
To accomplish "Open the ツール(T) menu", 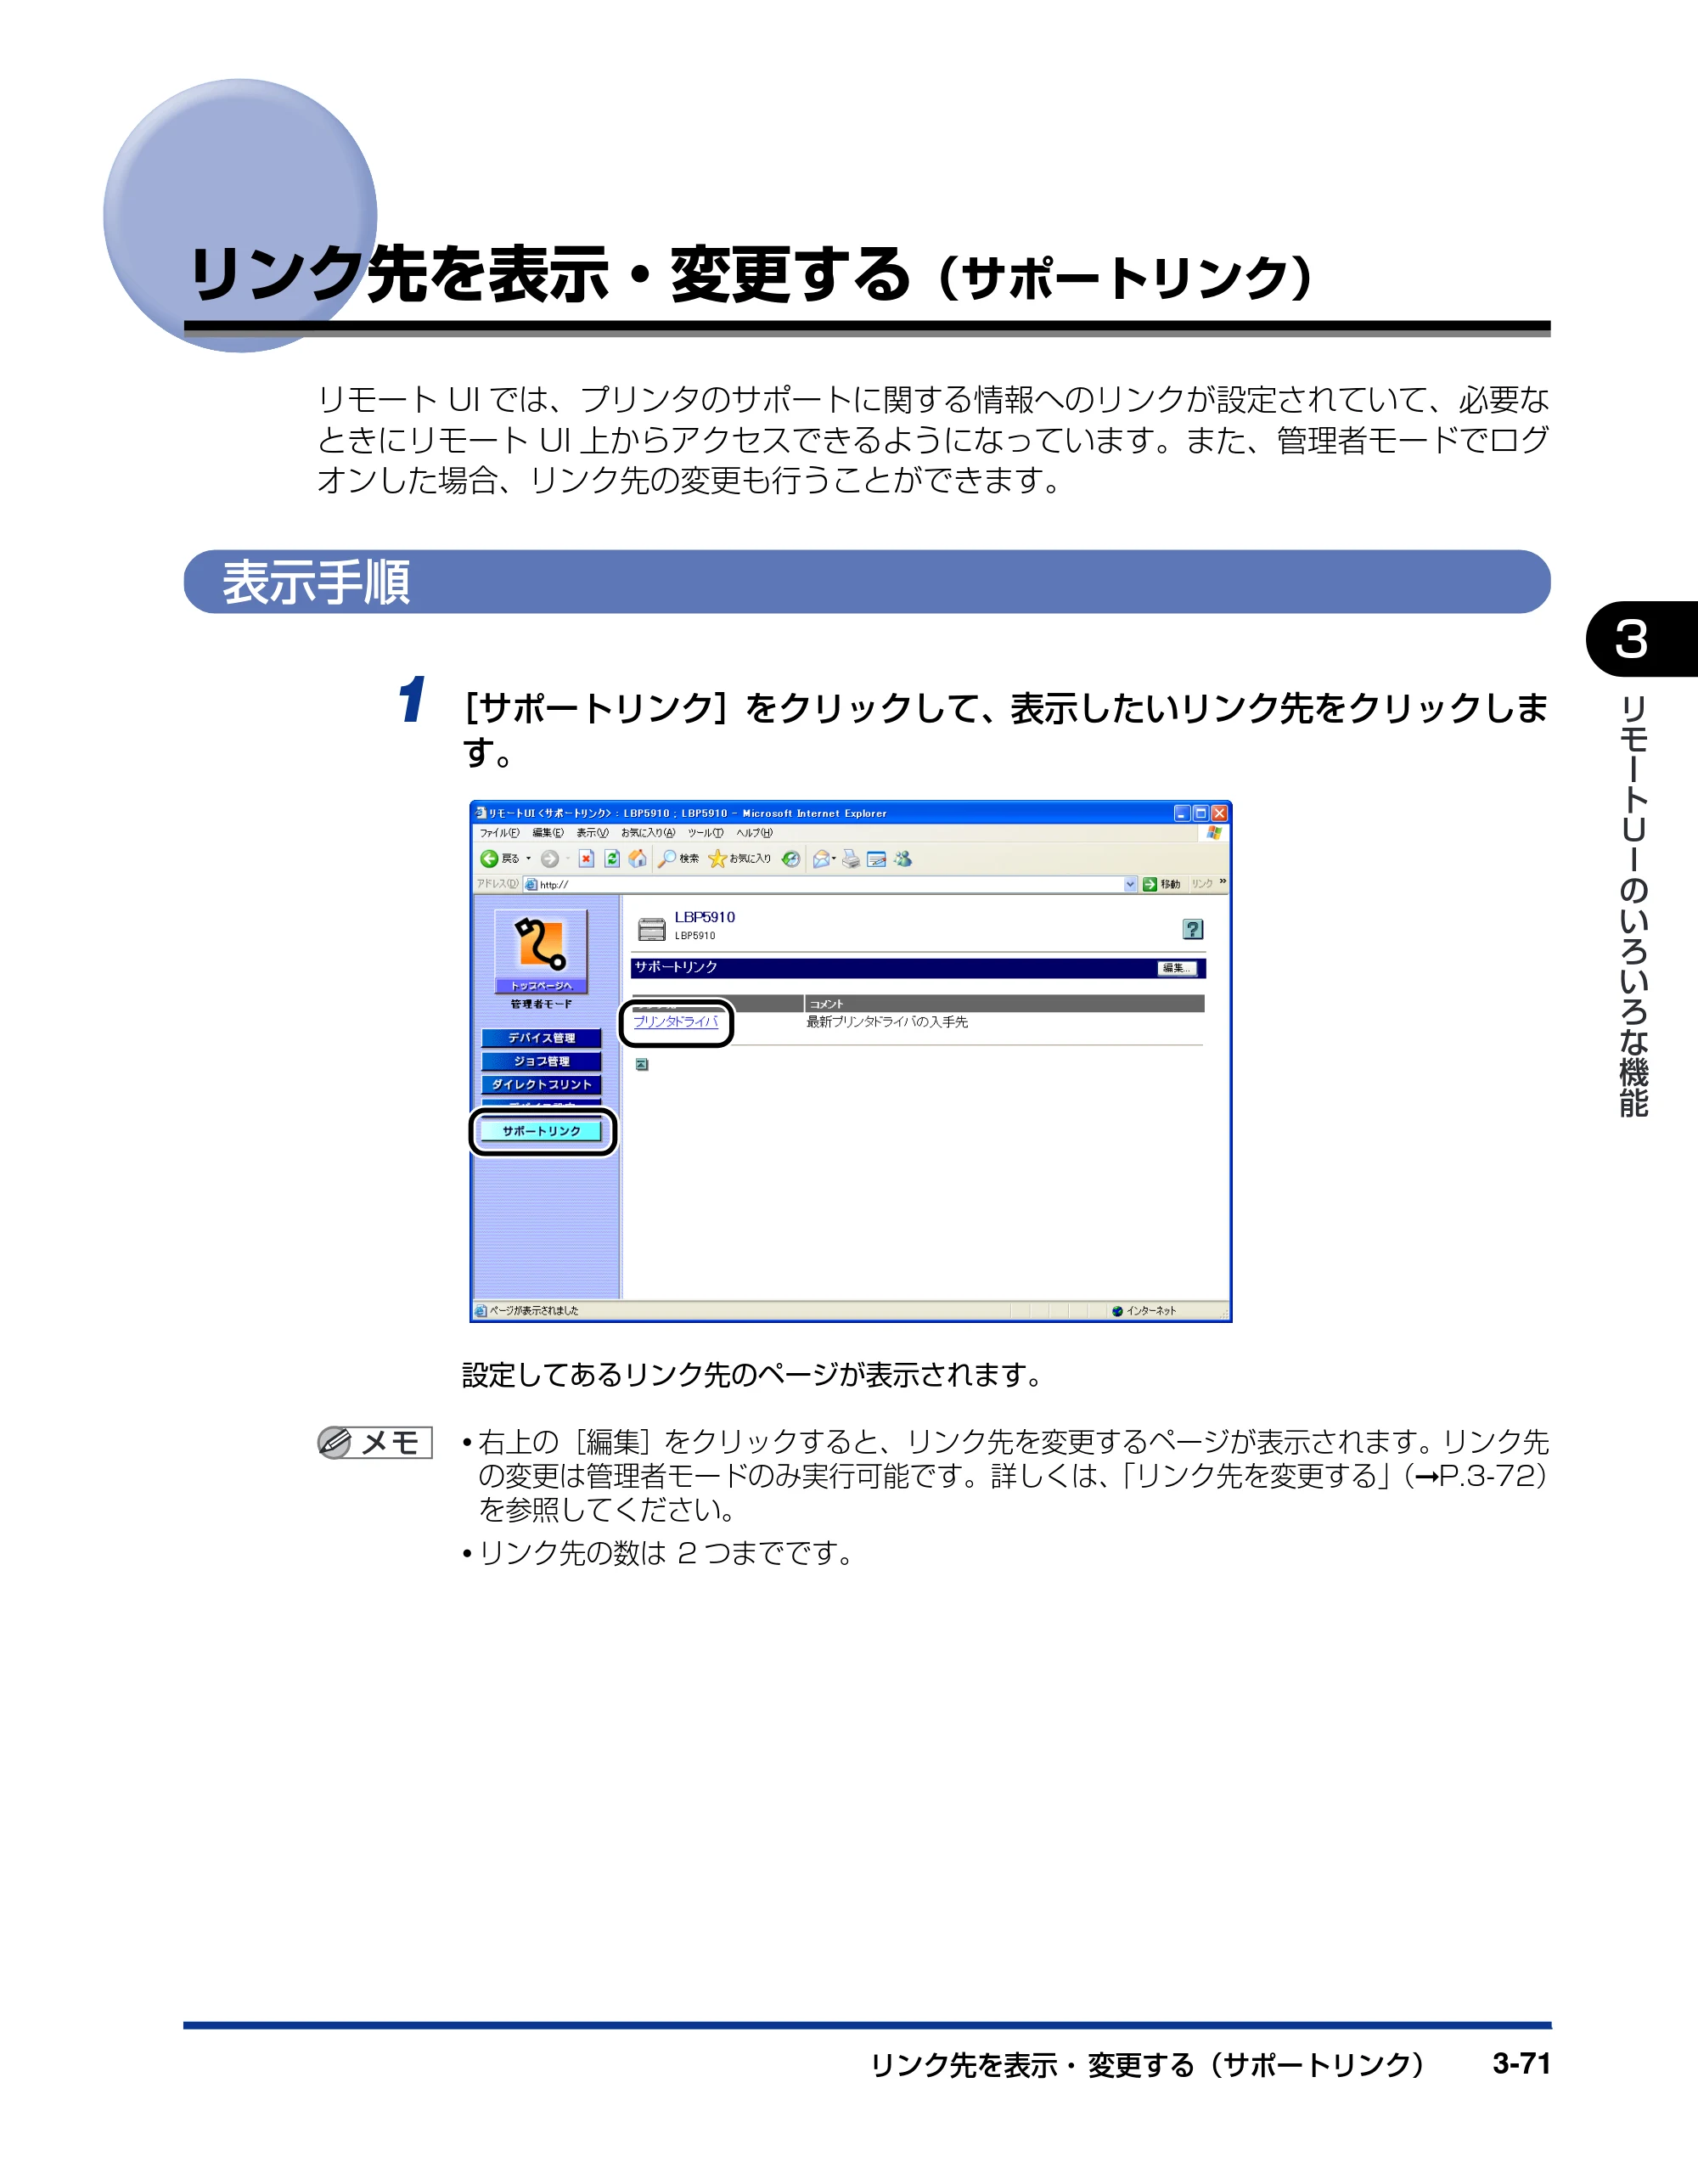I will click(x=705, y=833).
